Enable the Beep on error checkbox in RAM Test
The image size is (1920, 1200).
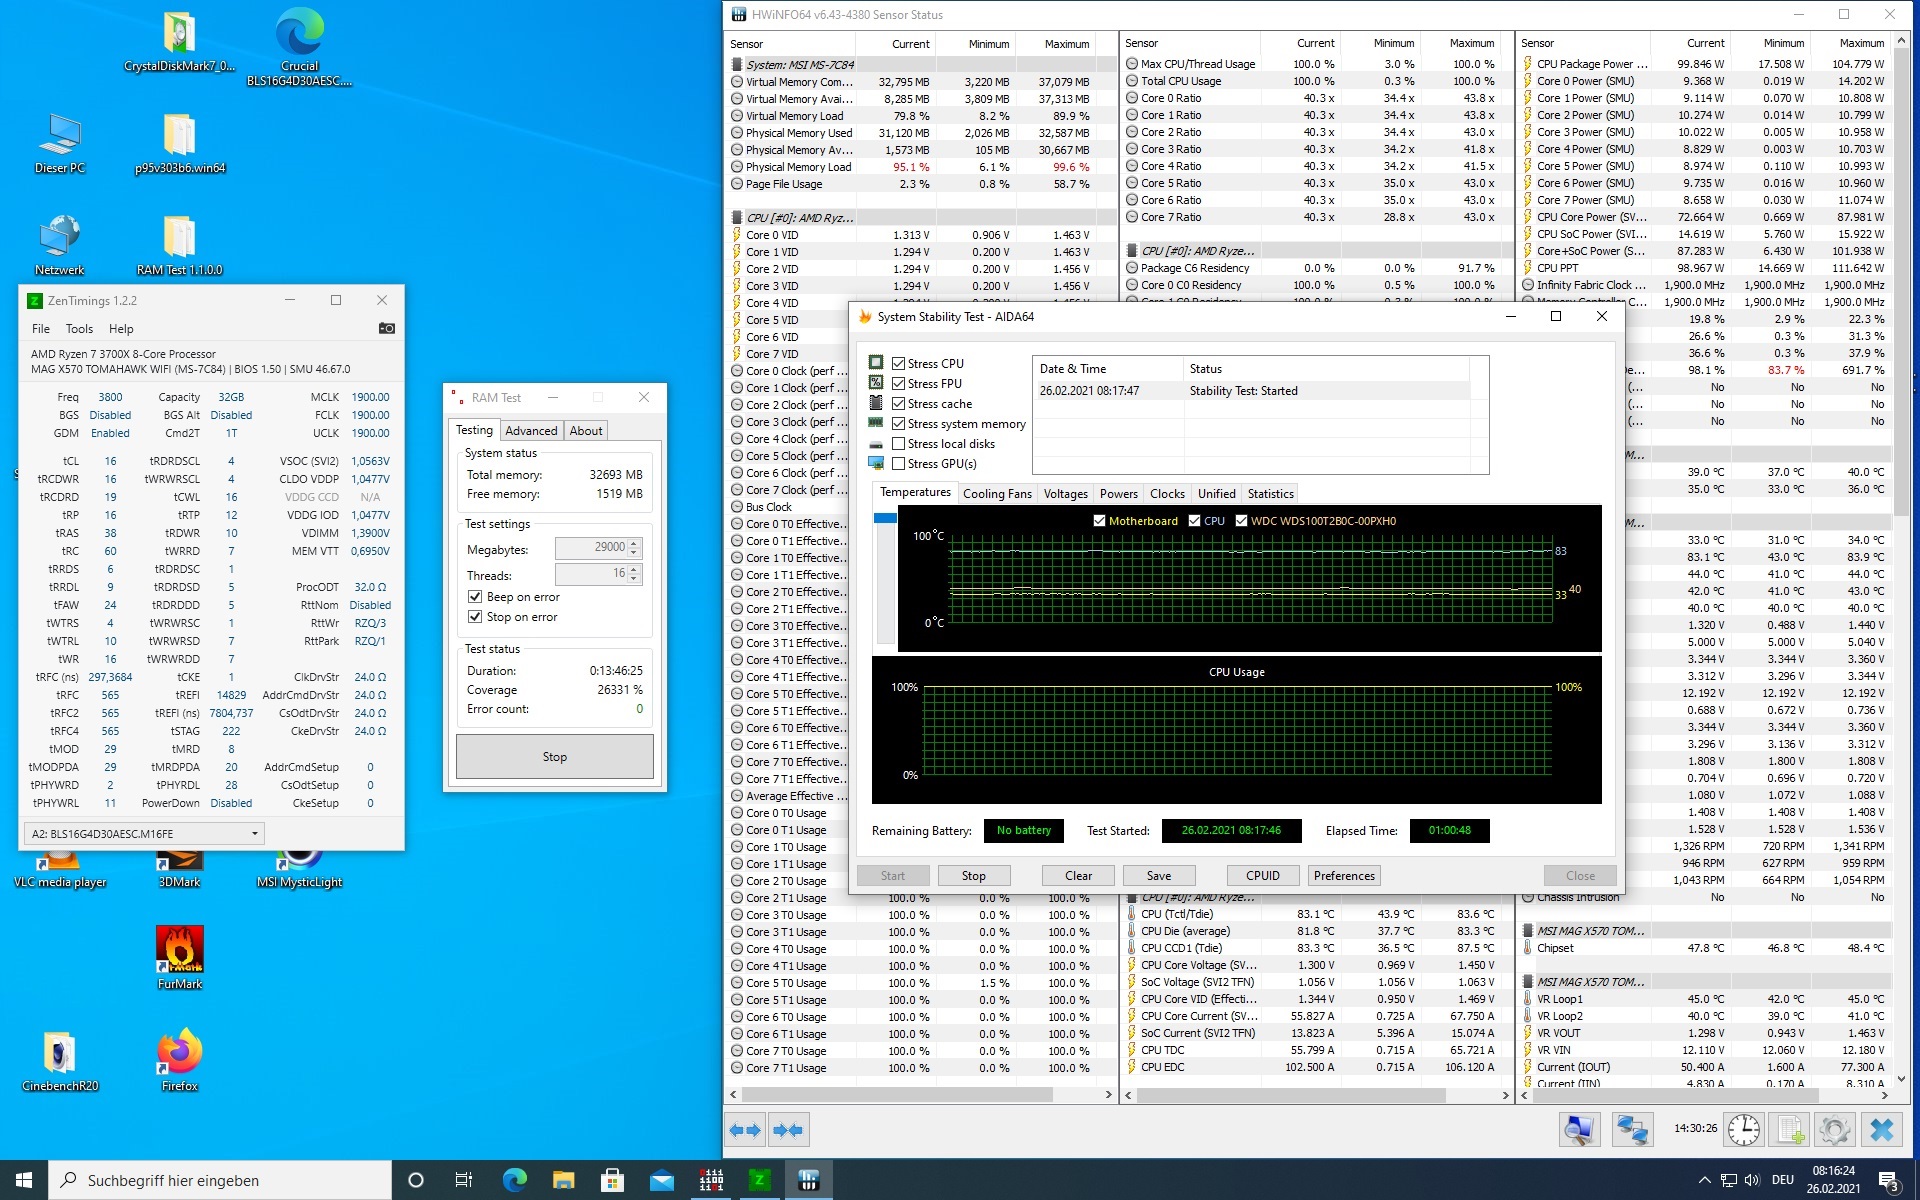click(474, 596)
